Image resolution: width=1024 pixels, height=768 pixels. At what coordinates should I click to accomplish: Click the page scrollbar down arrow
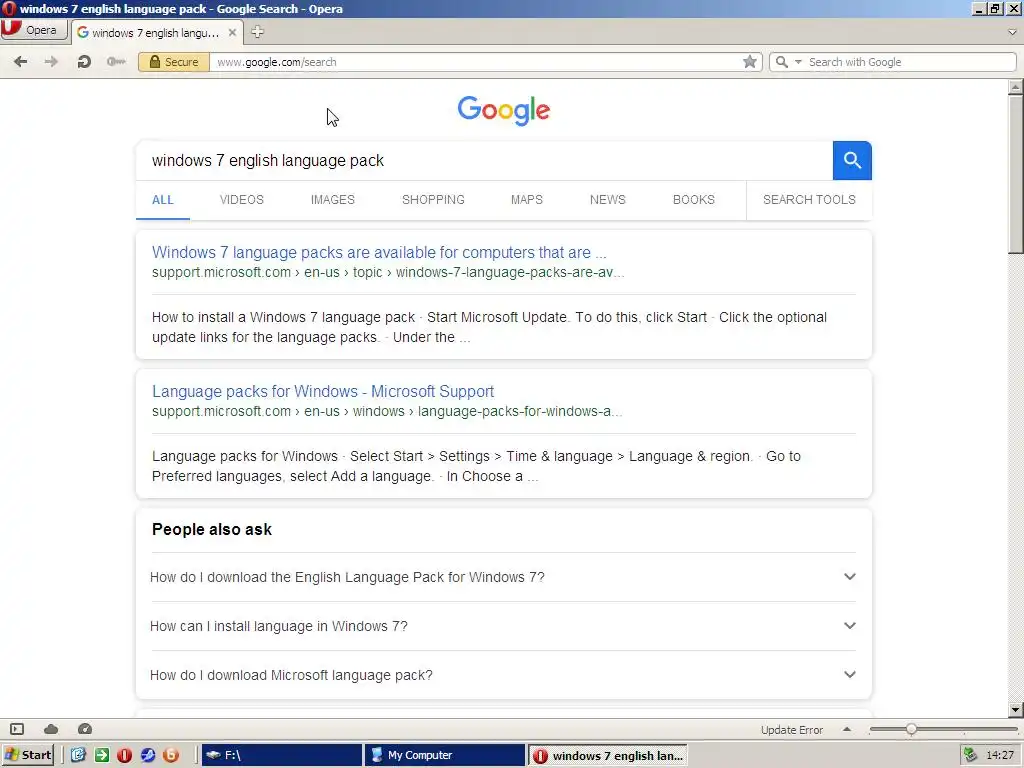click(1015, 710)
